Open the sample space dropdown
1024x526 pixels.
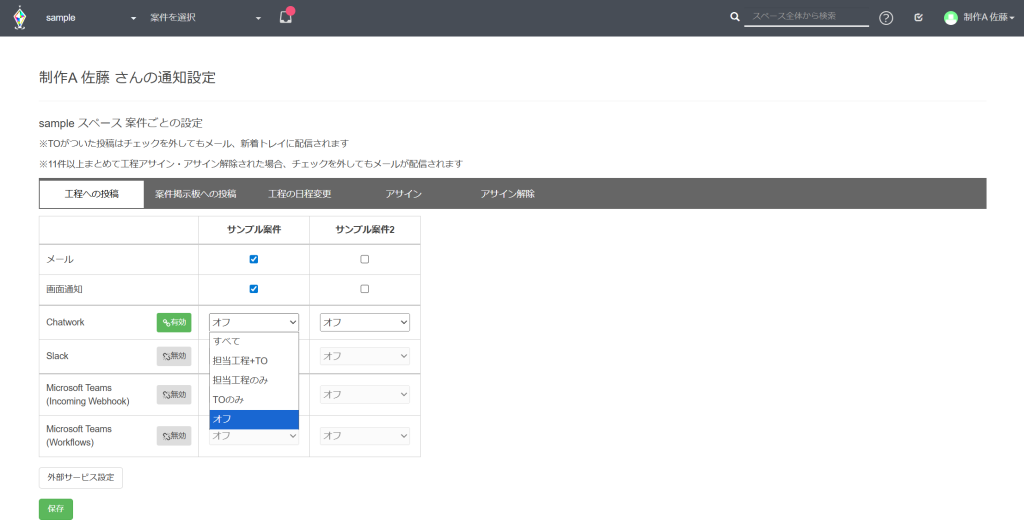tap(90, 18)
